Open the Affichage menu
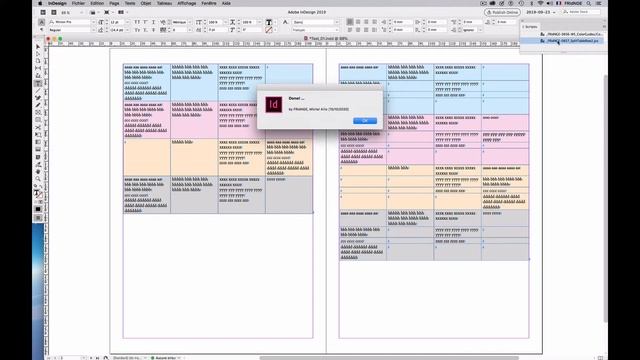 coord(187,3)
